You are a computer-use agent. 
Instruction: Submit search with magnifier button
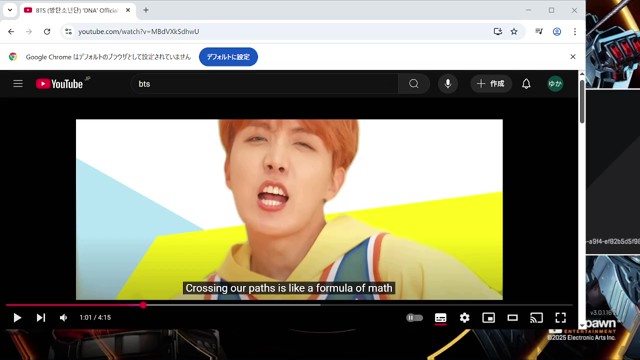pyautogui.click(x=413, y=84)
